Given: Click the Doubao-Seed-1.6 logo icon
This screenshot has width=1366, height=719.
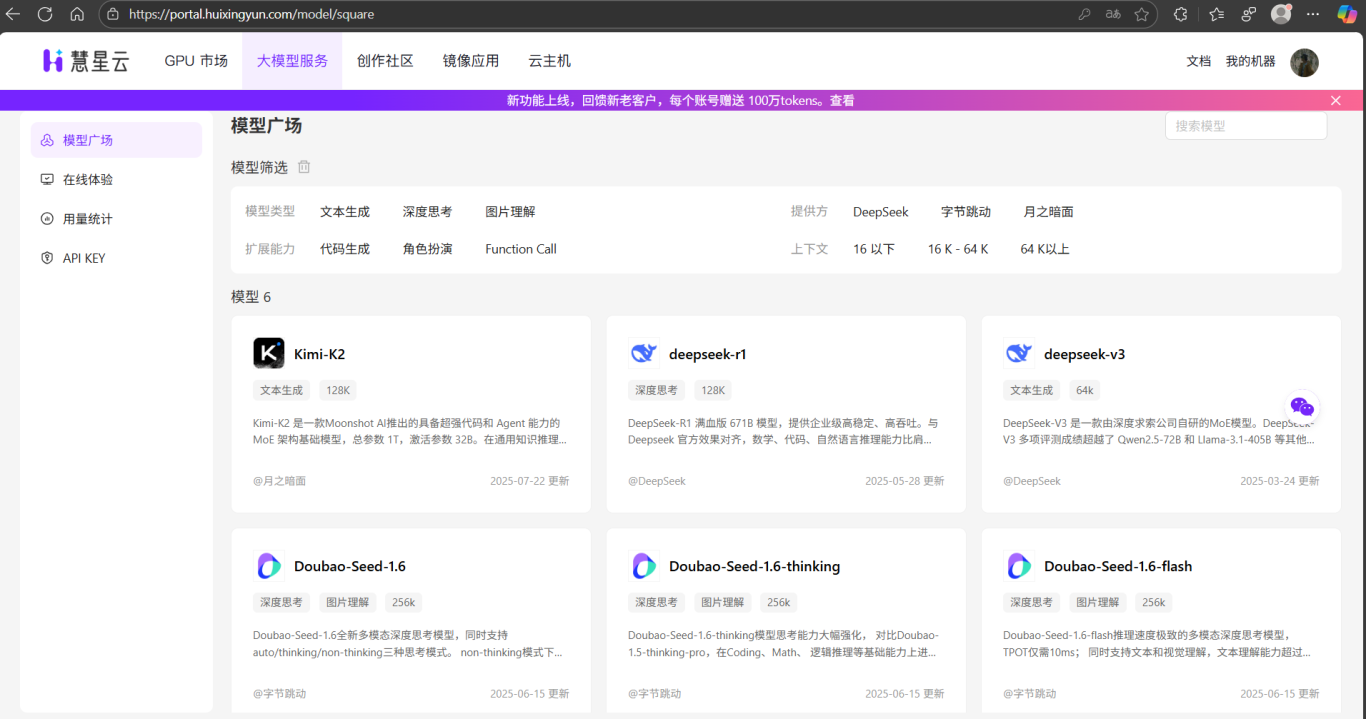Looking at the screenshot, I should pos(269,566).
